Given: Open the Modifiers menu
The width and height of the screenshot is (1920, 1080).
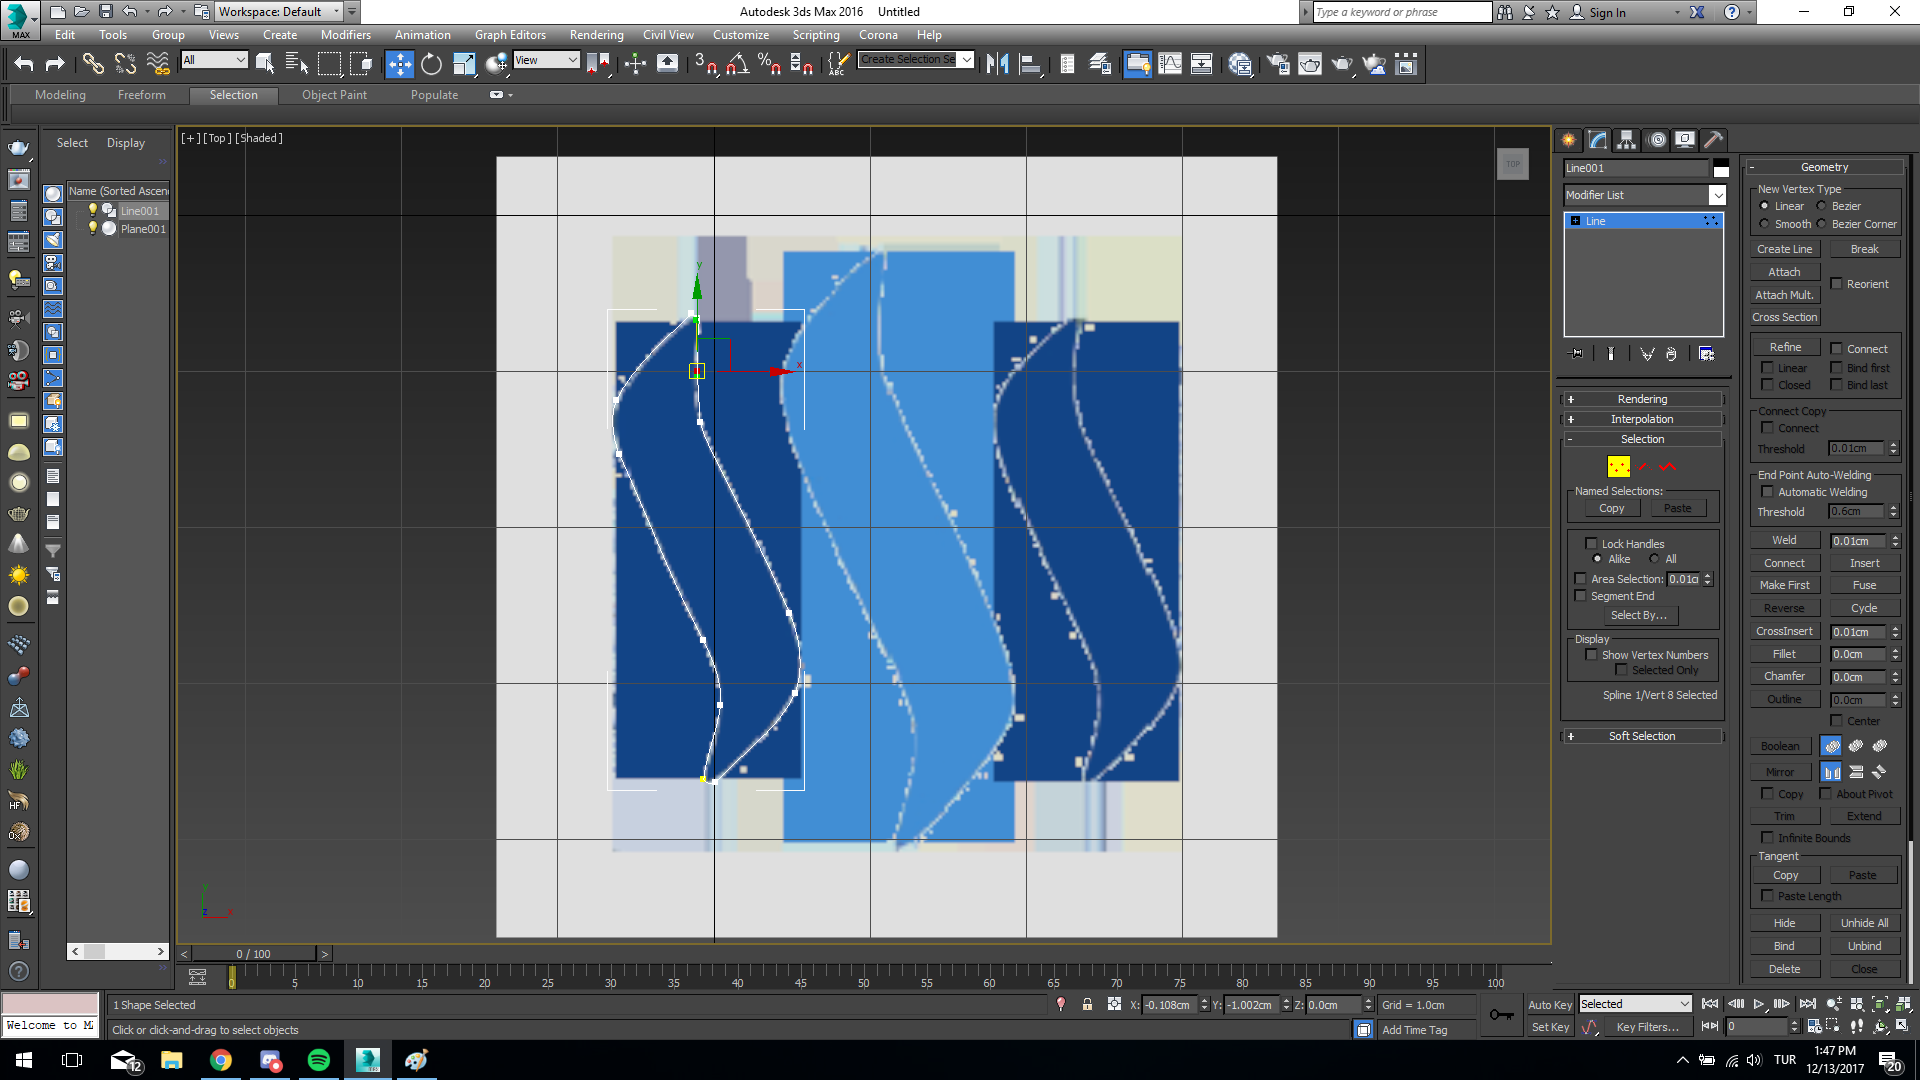Looking at the screenshot, I should (x=345, y=35).
